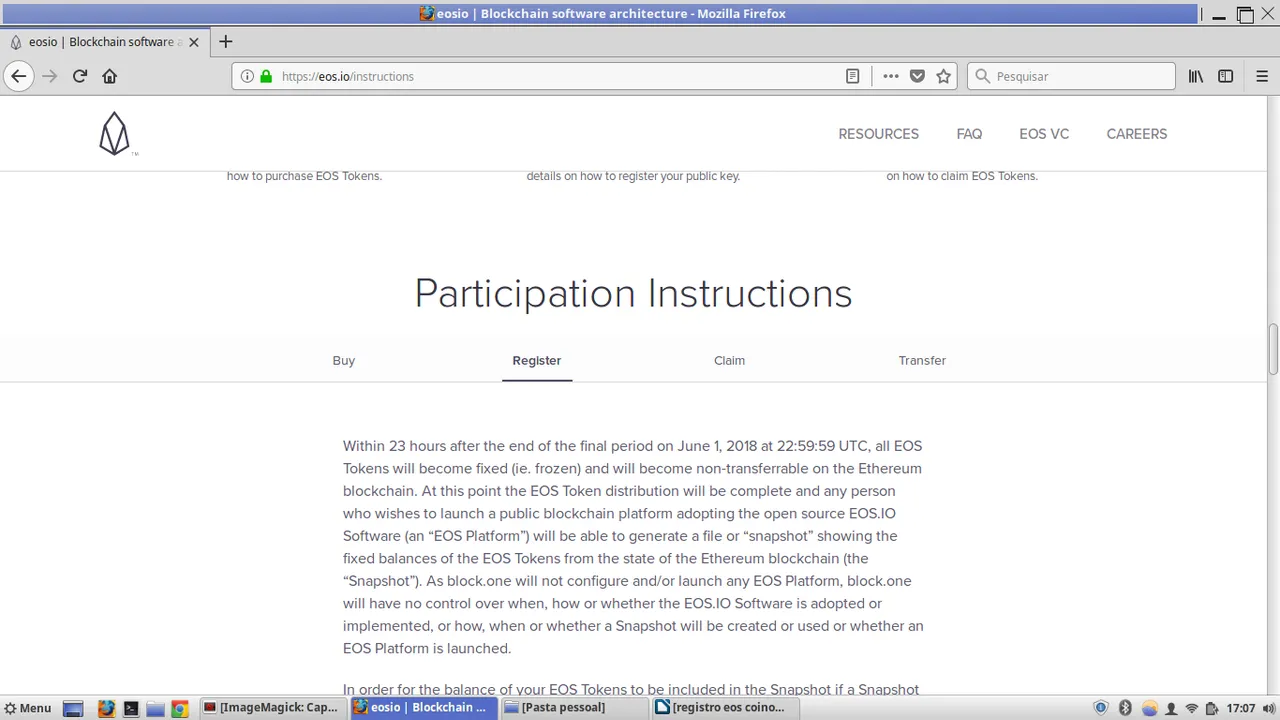Go back to the previous page
This screenshot has height=720, width=1280.
pos(19,76)
